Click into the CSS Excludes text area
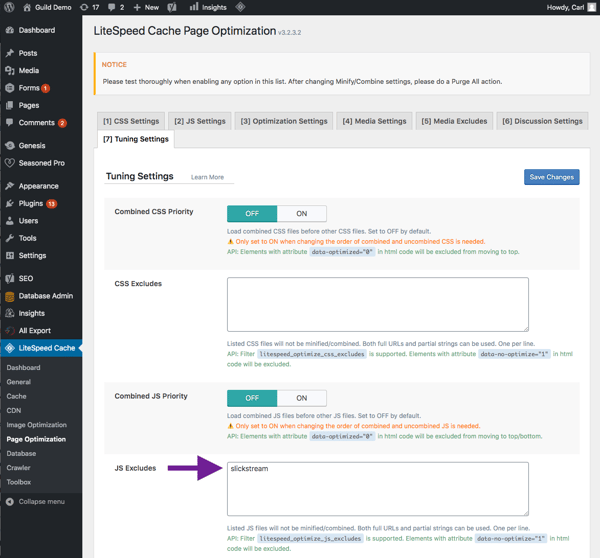 coord(378,305)
